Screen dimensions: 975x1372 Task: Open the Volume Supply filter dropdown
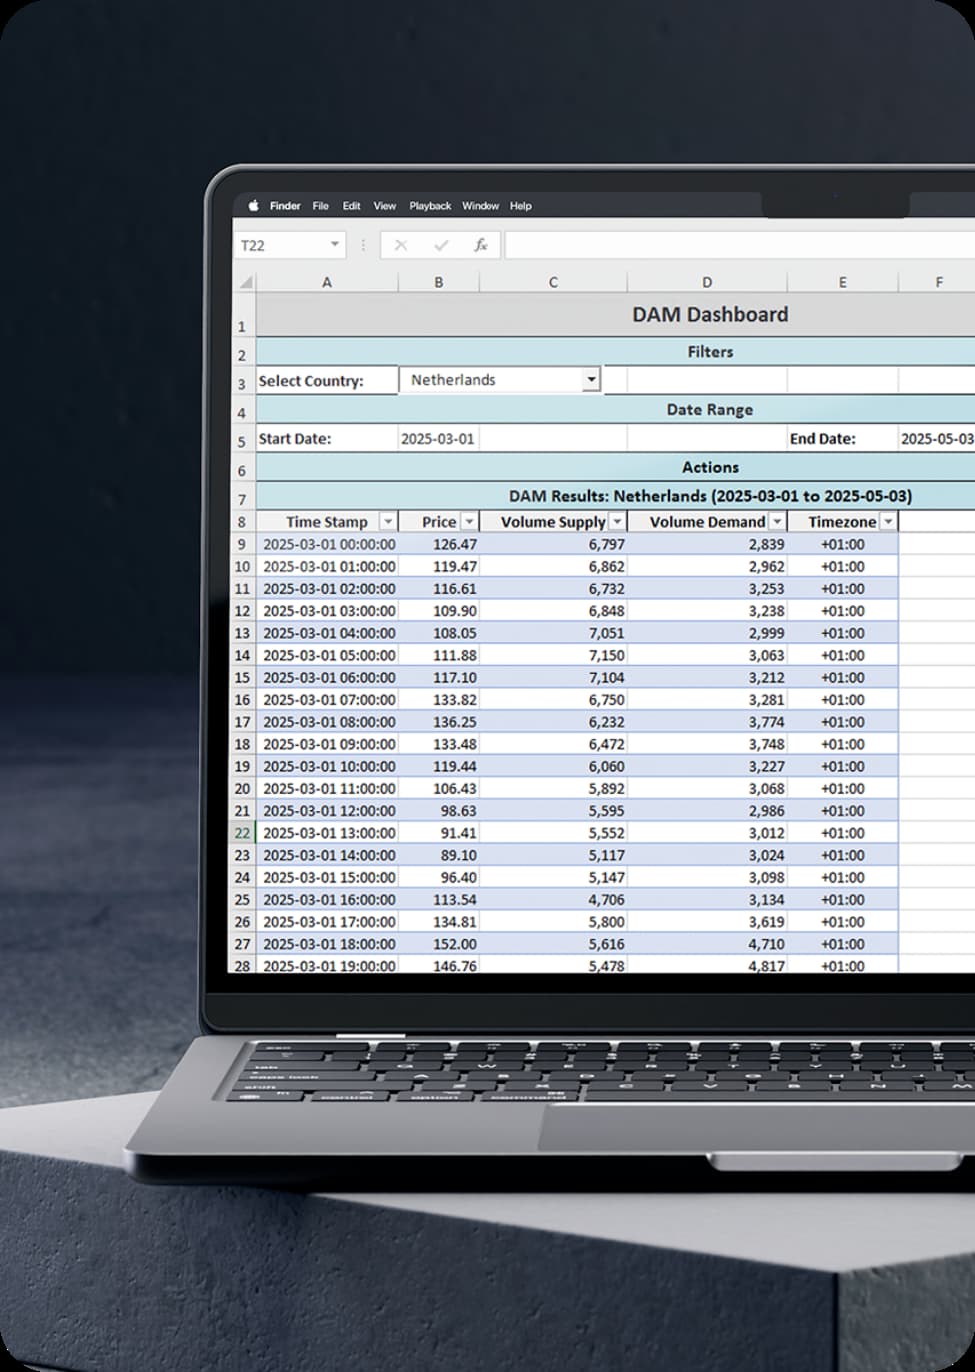tap(617, 521)
